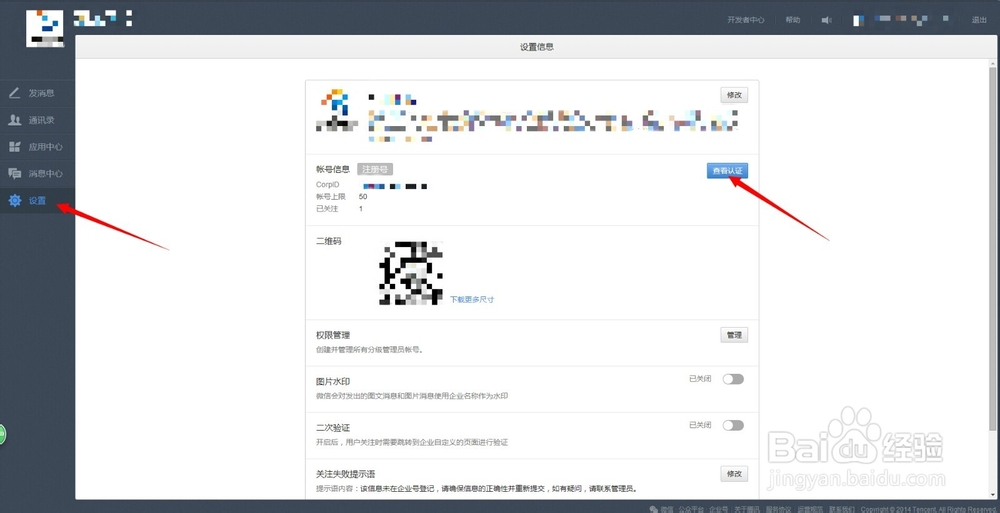Click the QR code image
This screenshot has width=1000, height=513.
pos(411,272)
